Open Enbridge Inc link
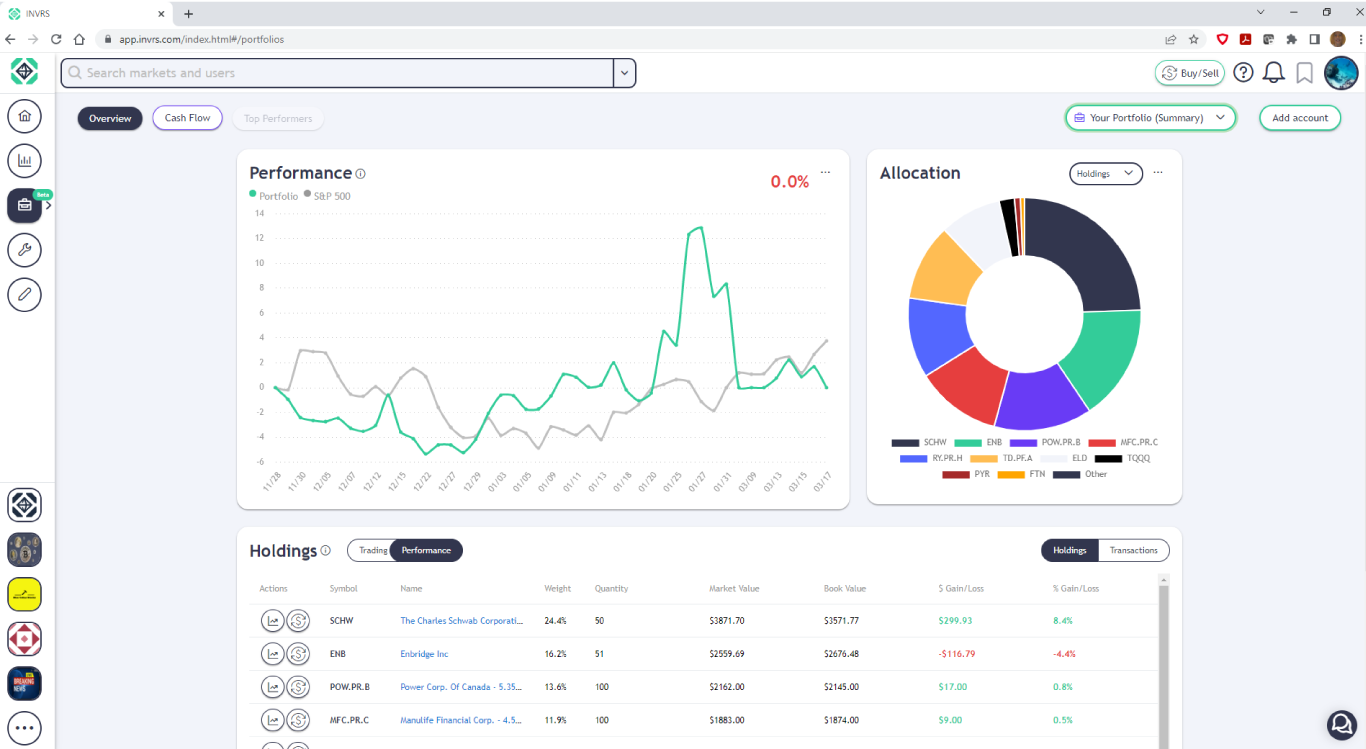This screenshot has height=749, width=1366. coord(424,654)
